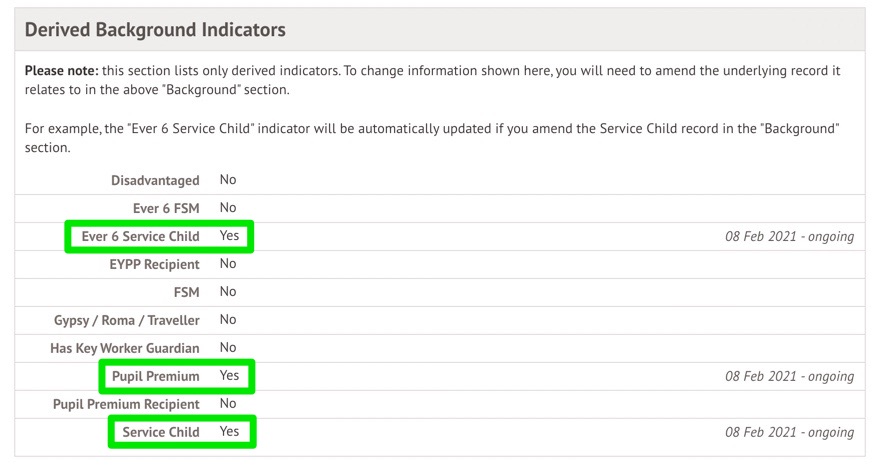
Task: Click the No value for Has Key Worker Guardian
Action: click(x=228, y=348)
